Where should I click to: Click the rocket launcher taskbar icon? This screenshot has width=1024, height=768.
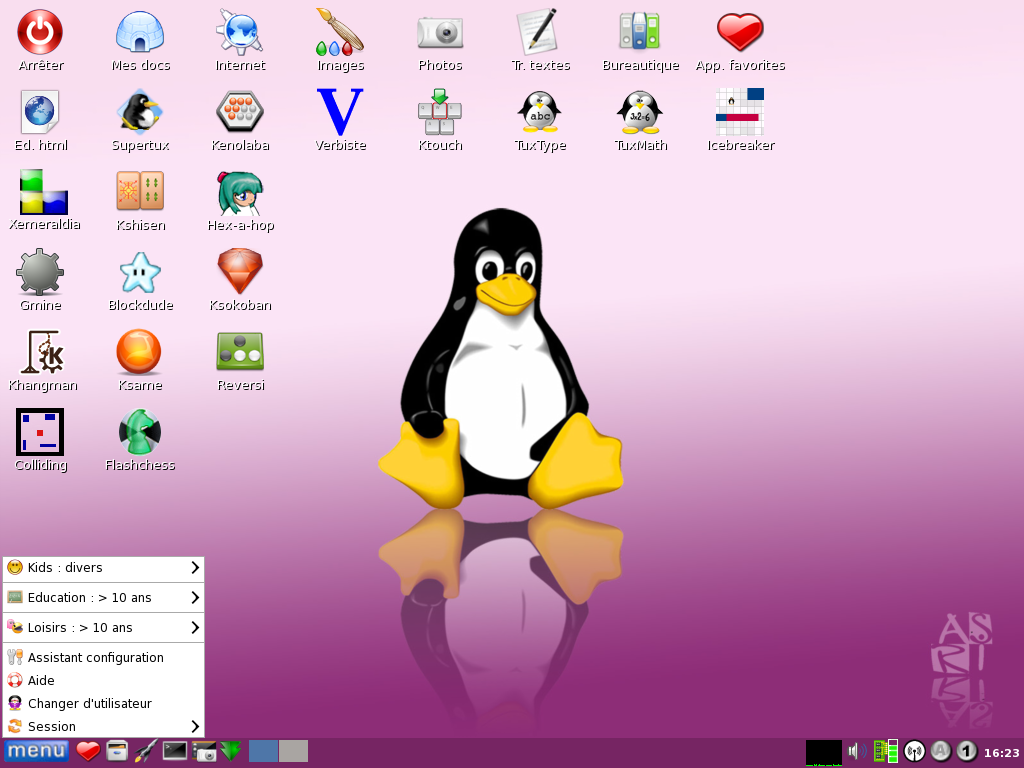click(x=146, y=752)
